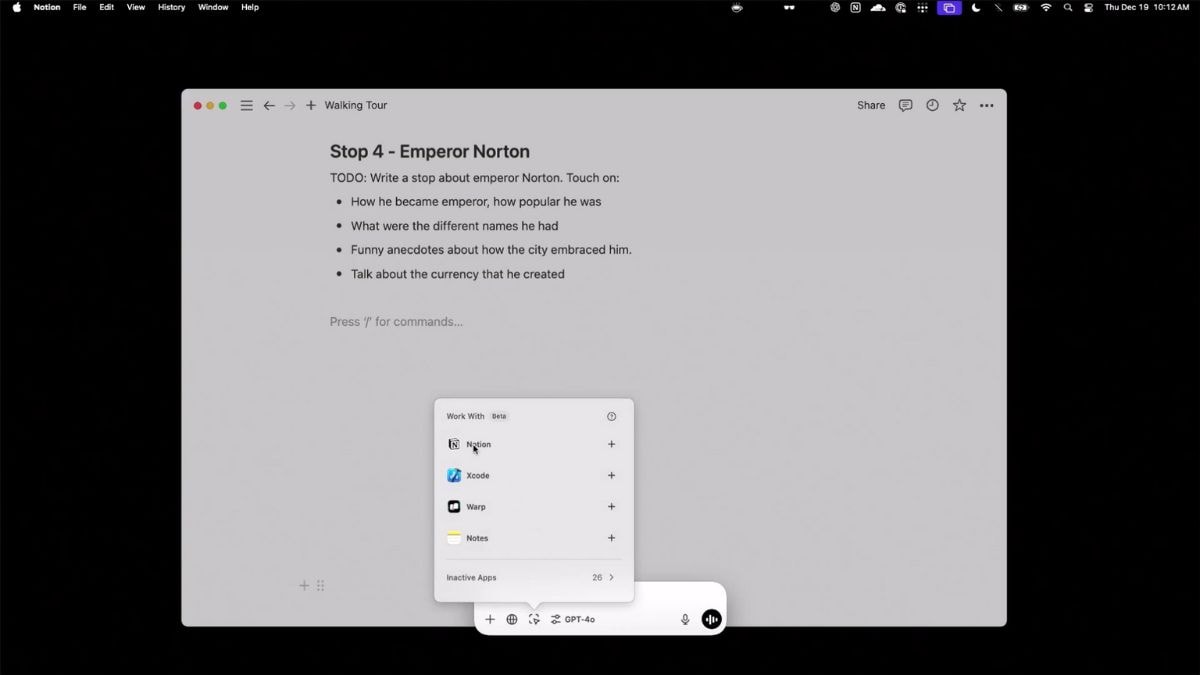Toggle the Work With apps icon
Viewport: 1200px width, 675px height.
point(534,619)
